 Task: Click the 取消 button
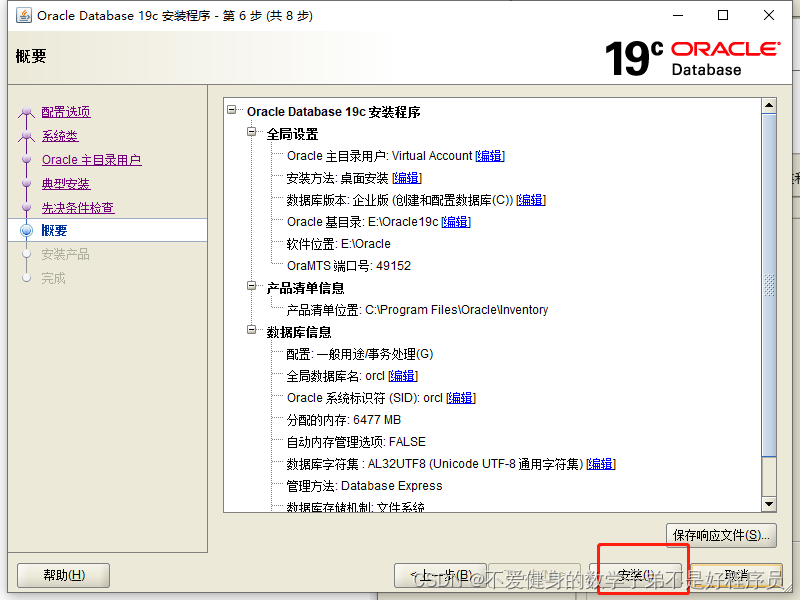(737, 576)
